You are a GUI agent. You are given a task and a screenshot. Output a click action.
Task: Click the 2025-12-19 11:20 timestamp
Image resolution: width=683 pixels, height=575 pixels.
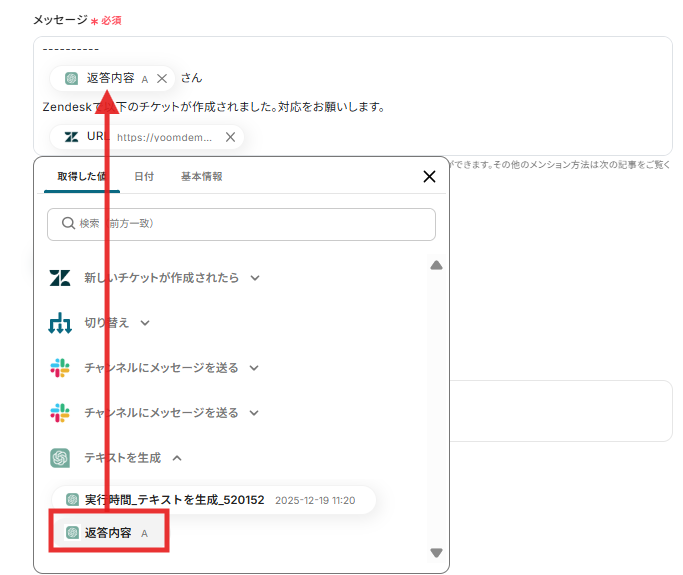[315, 501]
